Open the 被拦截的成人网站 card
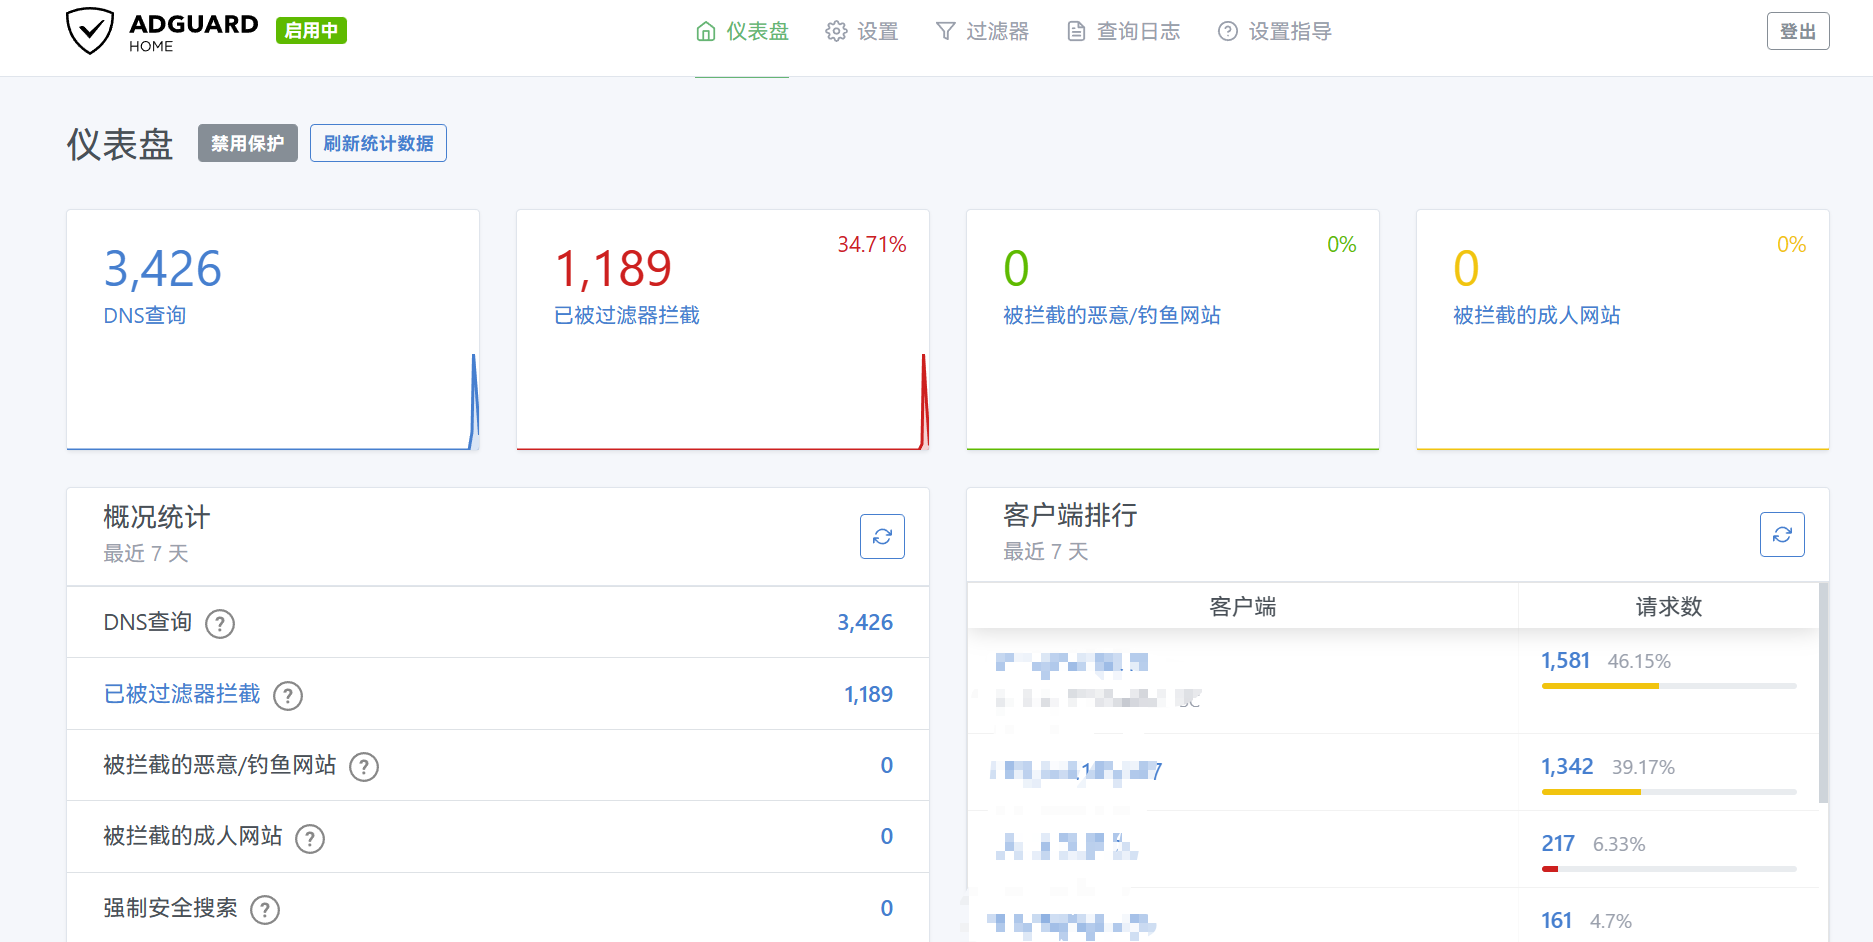The height and width of the screenshot is (942, 1873). pyautogui.click(x=1623, y=330)
